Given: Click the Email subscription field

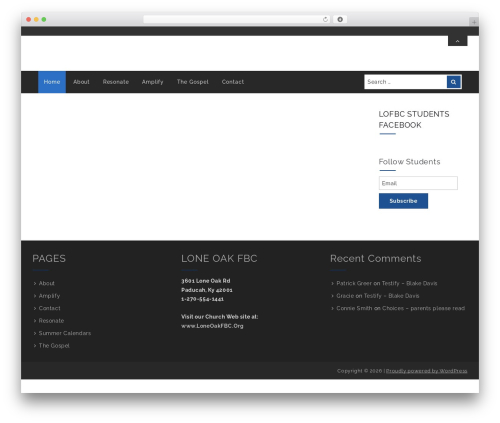Looking at the screenshot, I should (x=418, y=183).
